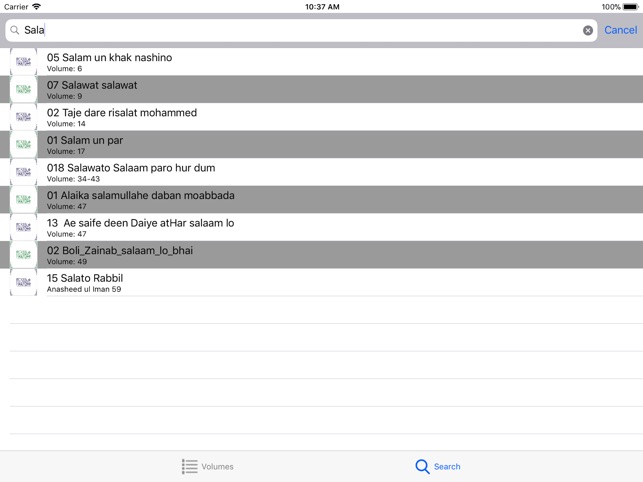Tap artwork icon for Salam un khak nashino
Screen dimensions: 643x482
[x=23, y=62]
